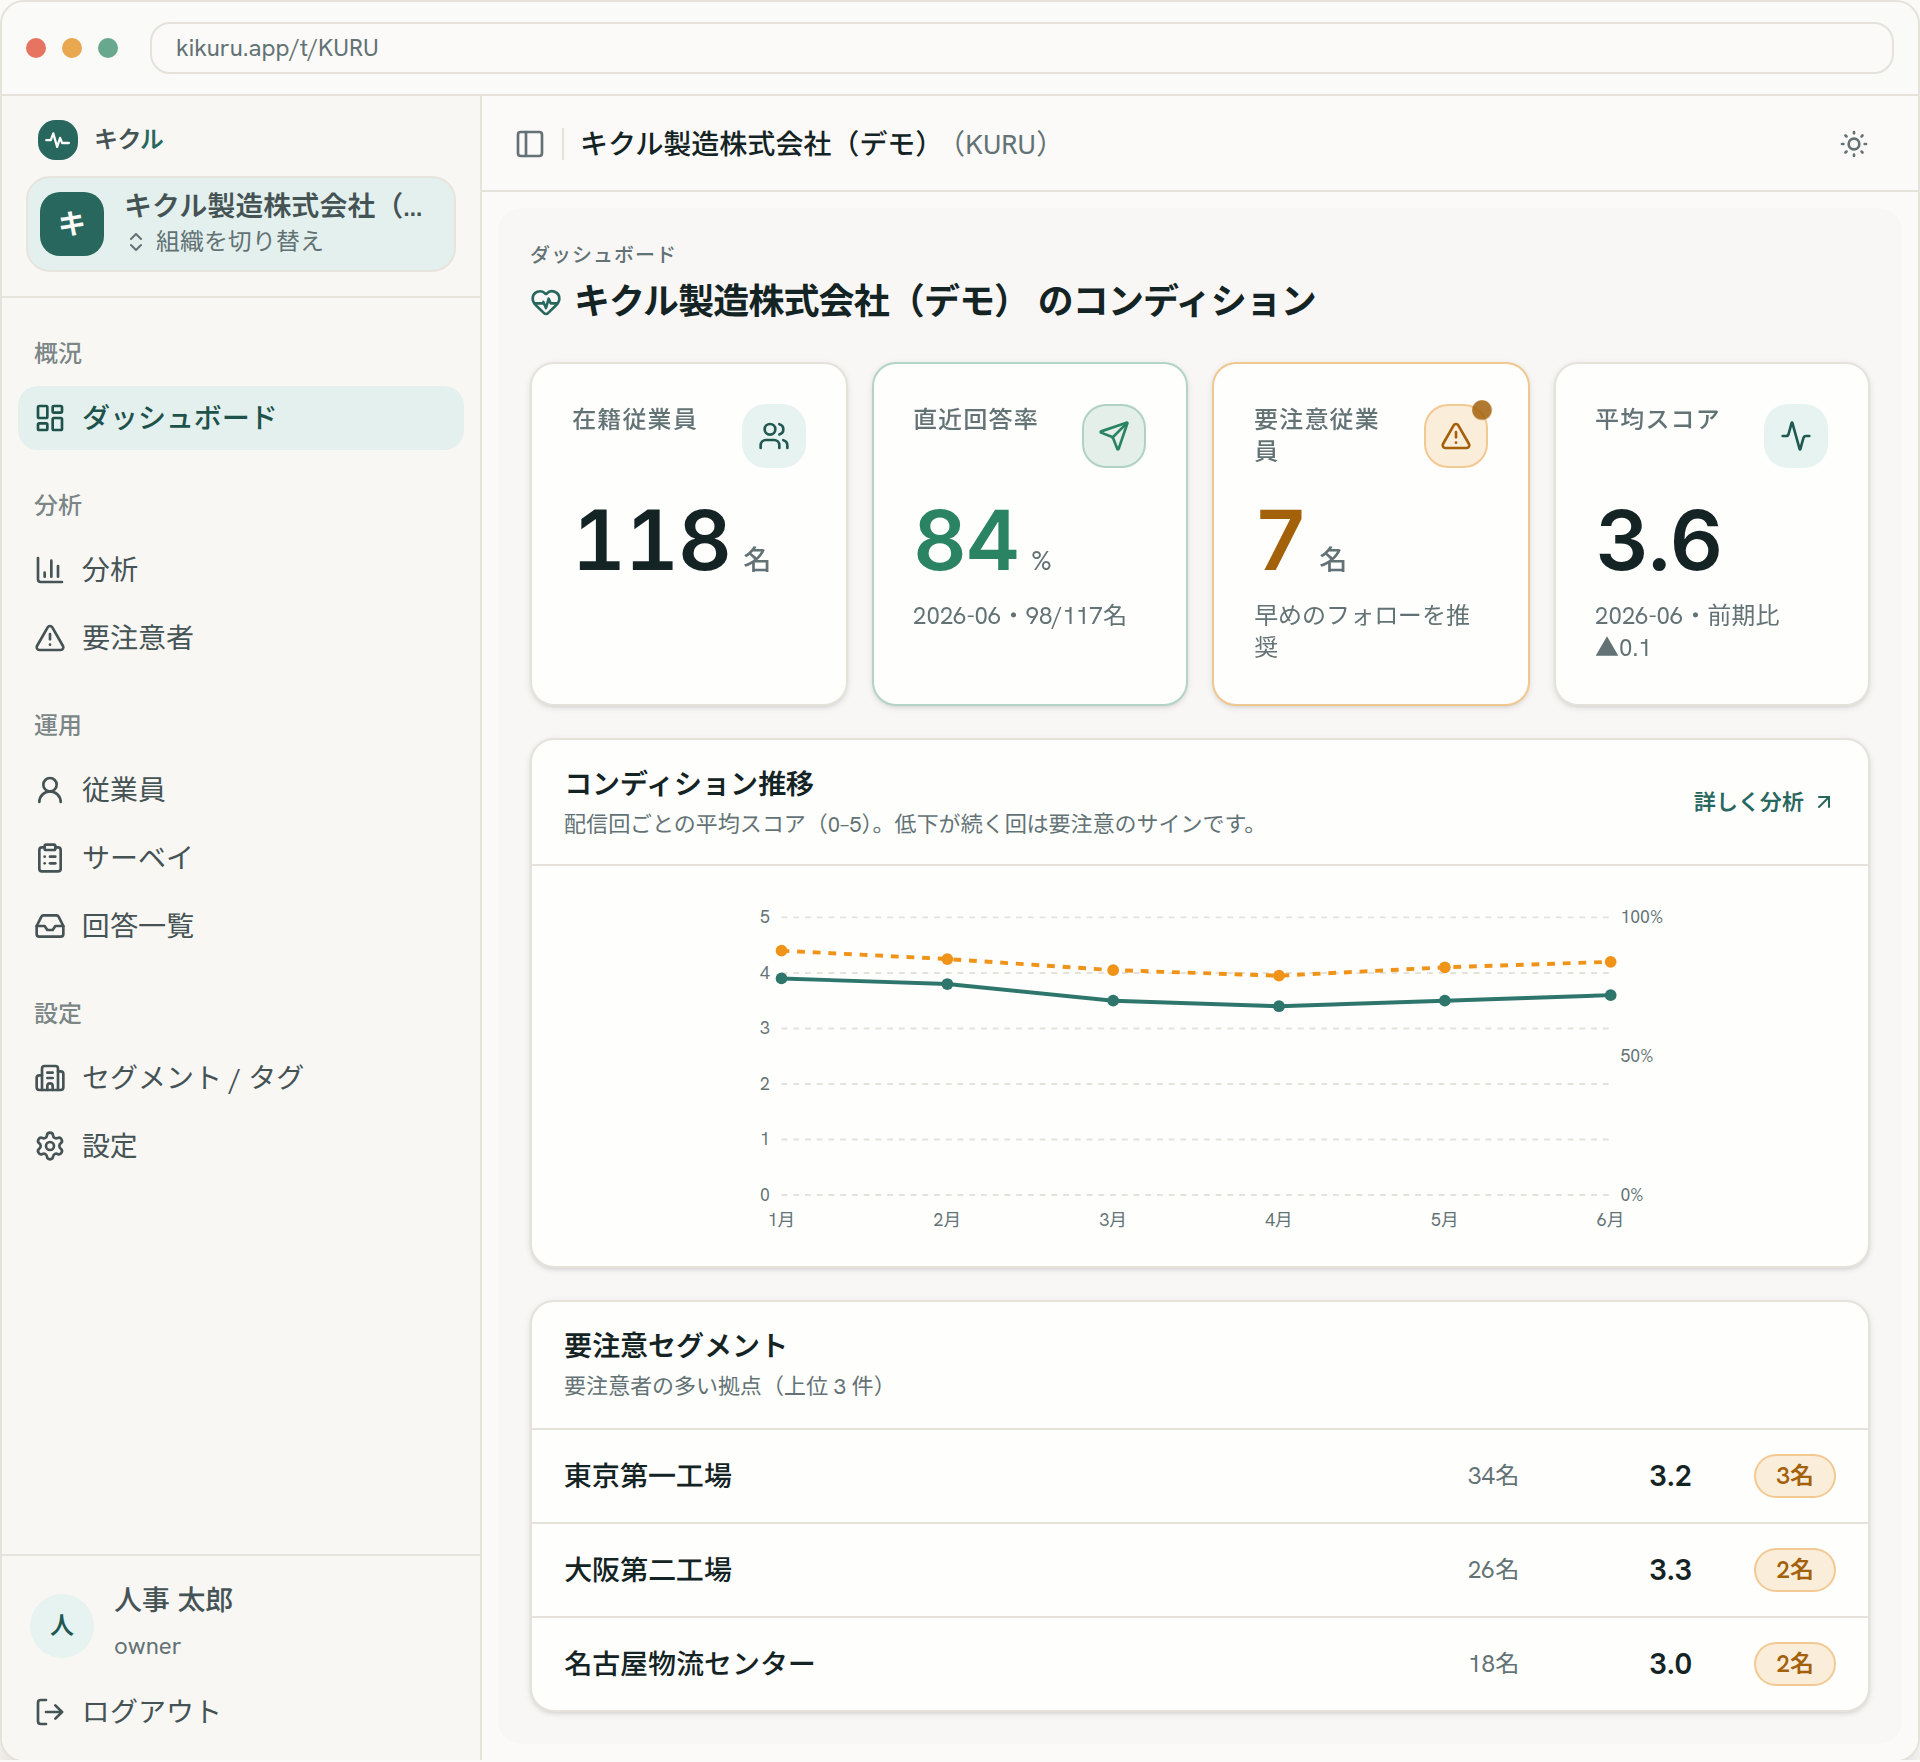The width and height of the screenshot is (1920, 1762).
Task: Click the Kikuru heartbeat logo icon
Action: point(58,139)
